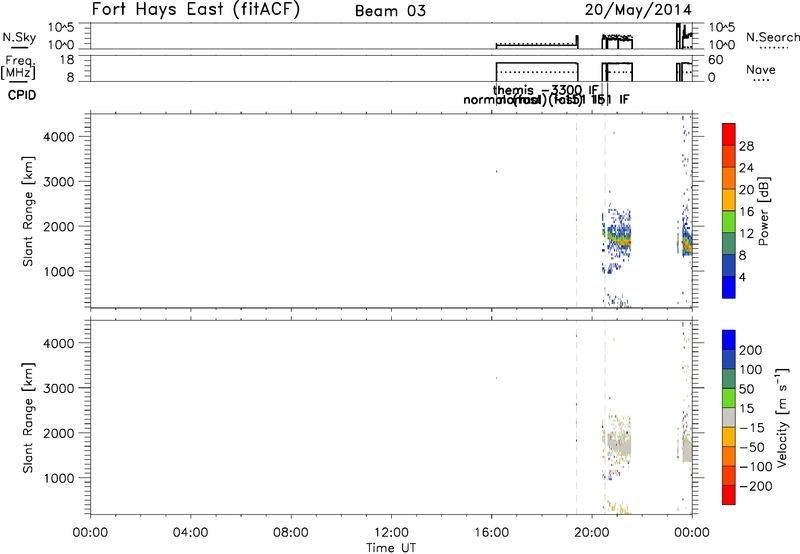Click the 'N.Search' legend label

(x=772, y=37)
